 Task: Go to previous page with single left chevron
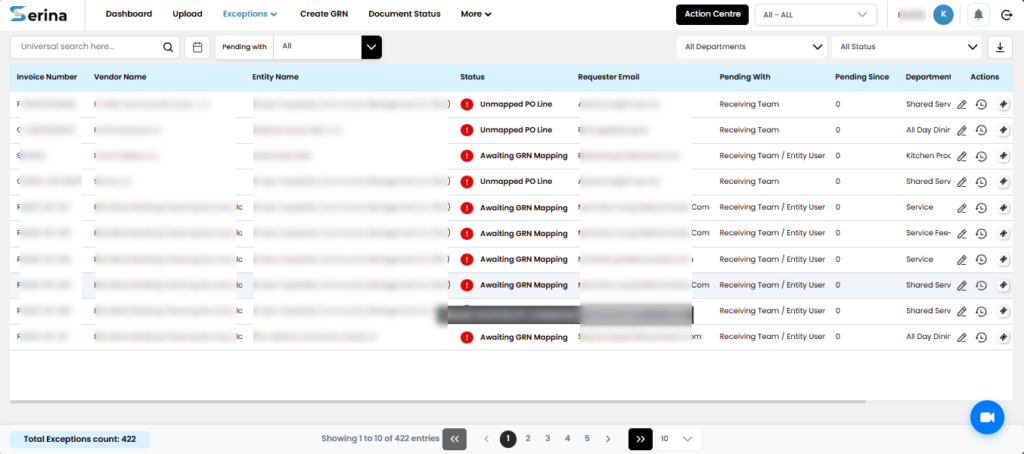(x=487, y=439)
